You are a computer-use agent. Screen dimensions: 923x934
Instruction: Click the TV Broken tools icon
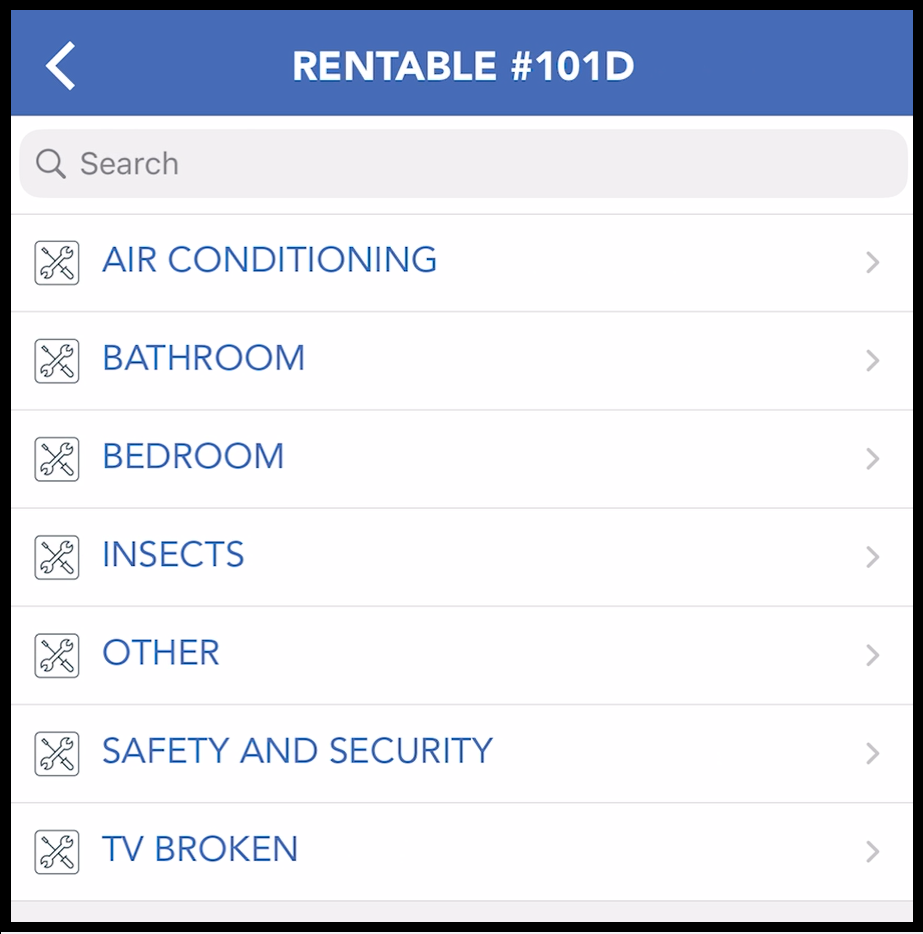(57, 851)
